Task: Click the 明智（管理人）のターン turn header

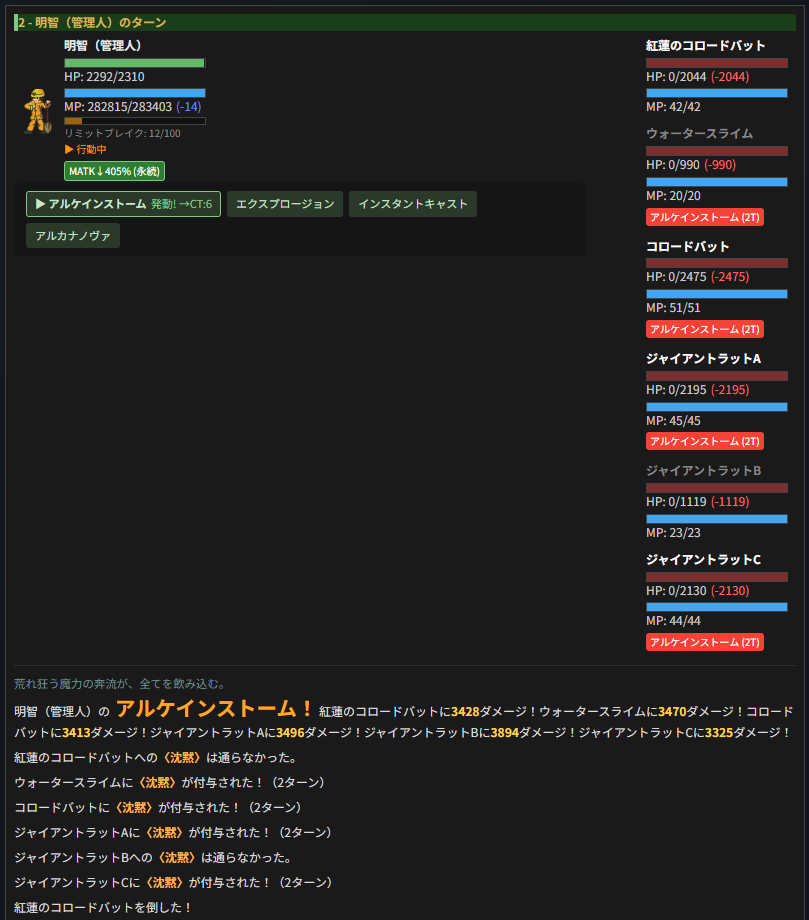Action: 92,22
